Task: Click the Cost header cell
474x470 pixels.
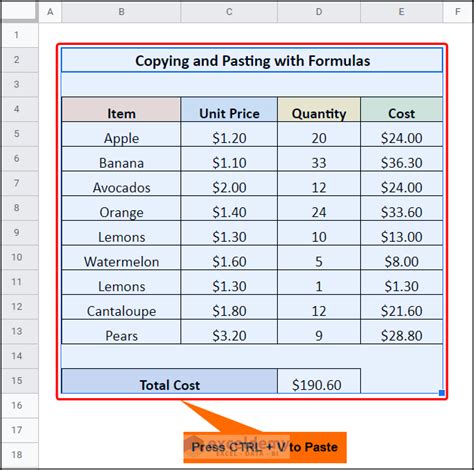Action: (402, 109)
